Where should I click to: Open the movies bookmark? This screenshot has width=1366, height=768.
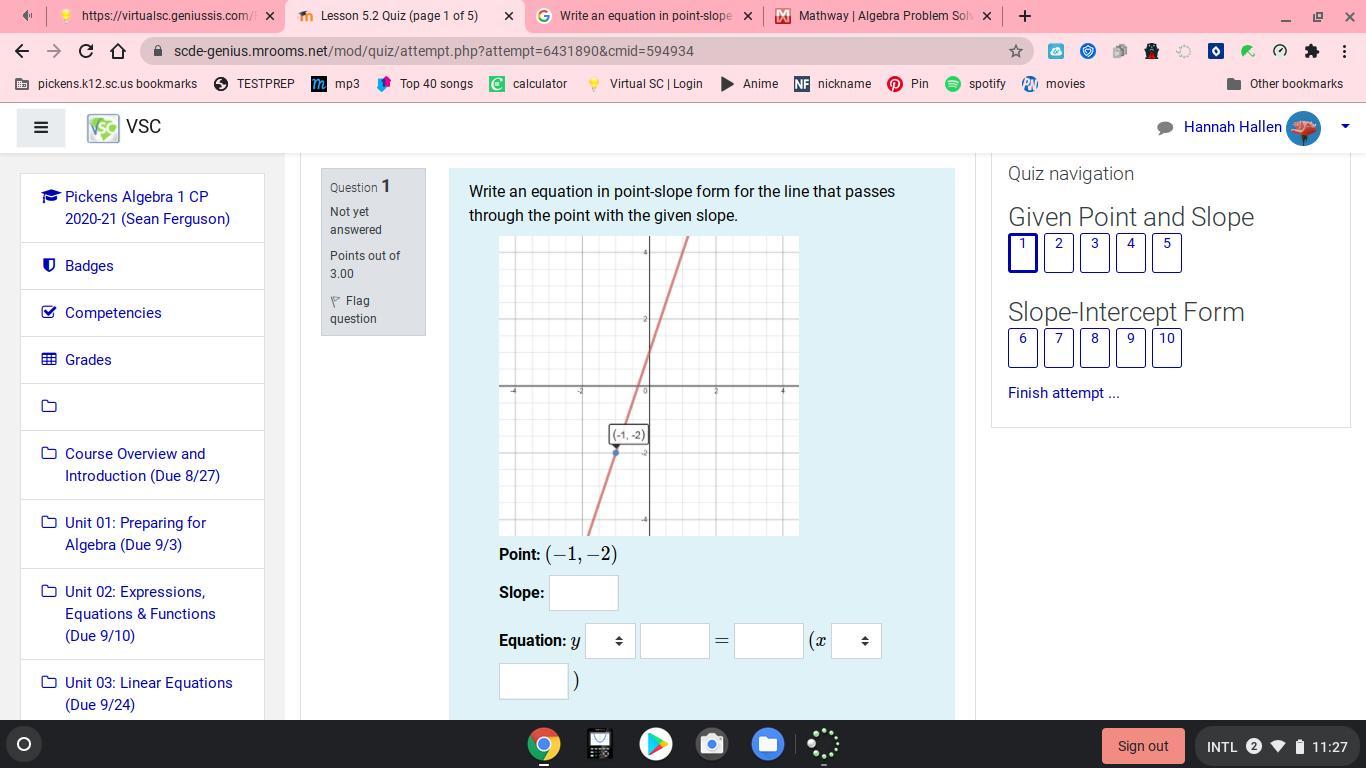coord(1054,84)
